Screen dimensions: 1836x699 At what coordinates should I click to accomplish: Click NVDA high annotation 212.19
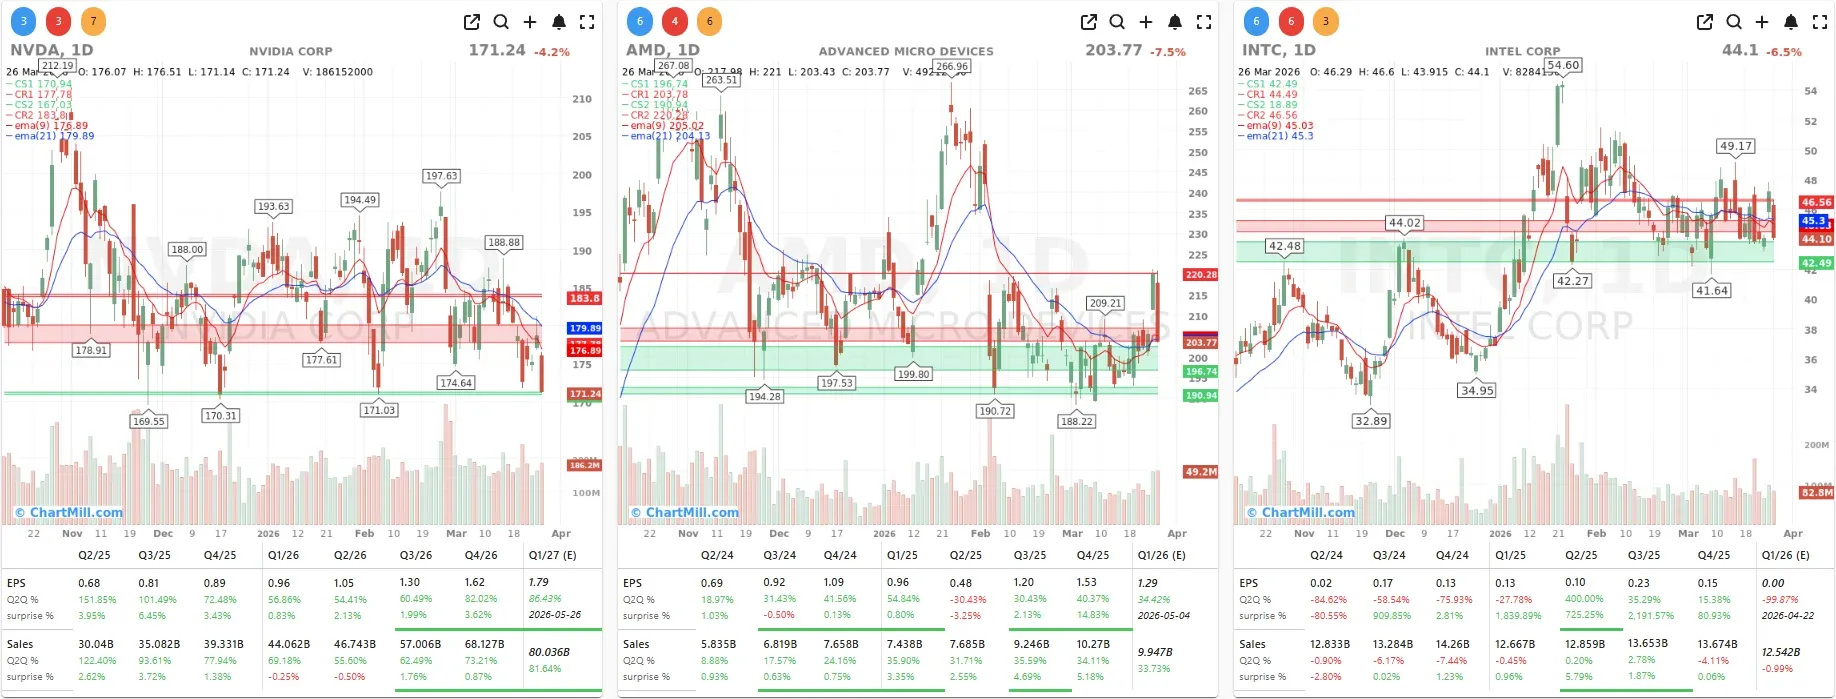58,65
